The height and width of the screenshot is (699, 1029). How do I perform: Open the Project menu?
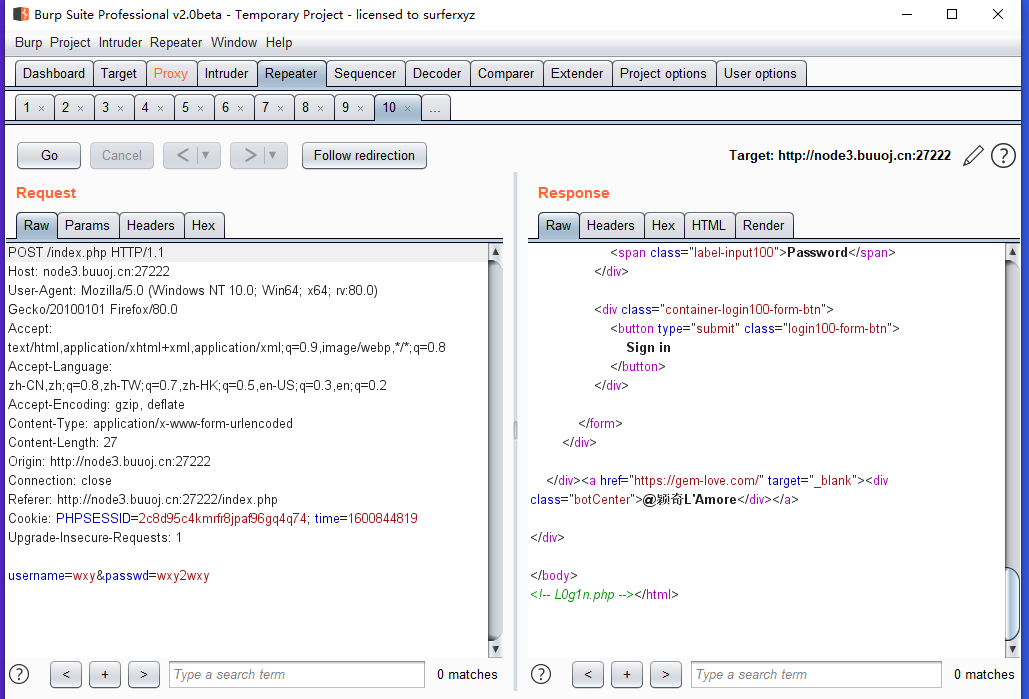point(70,43)
